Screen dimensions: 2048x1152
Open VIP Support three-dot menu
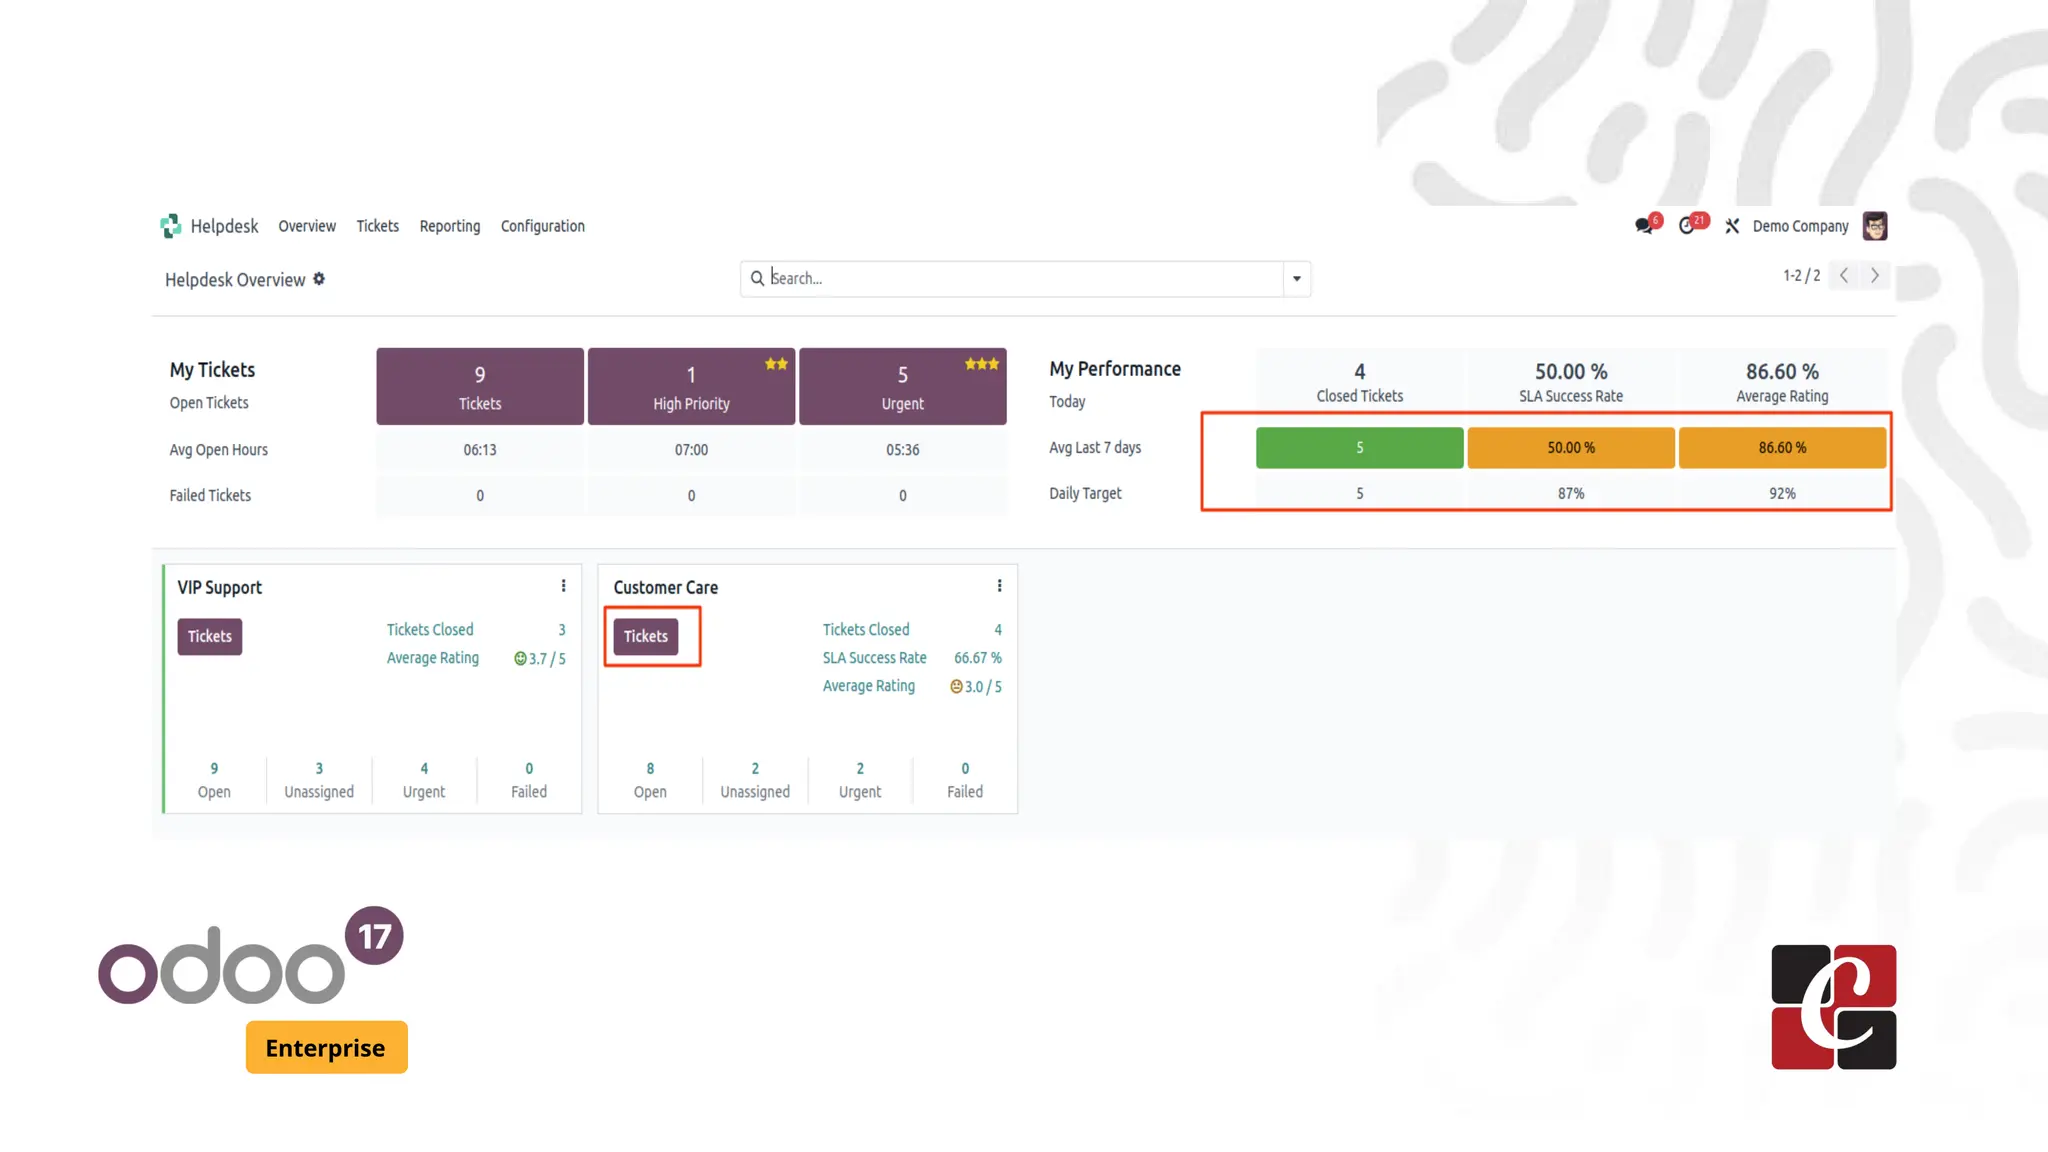[x=563, y=586]
